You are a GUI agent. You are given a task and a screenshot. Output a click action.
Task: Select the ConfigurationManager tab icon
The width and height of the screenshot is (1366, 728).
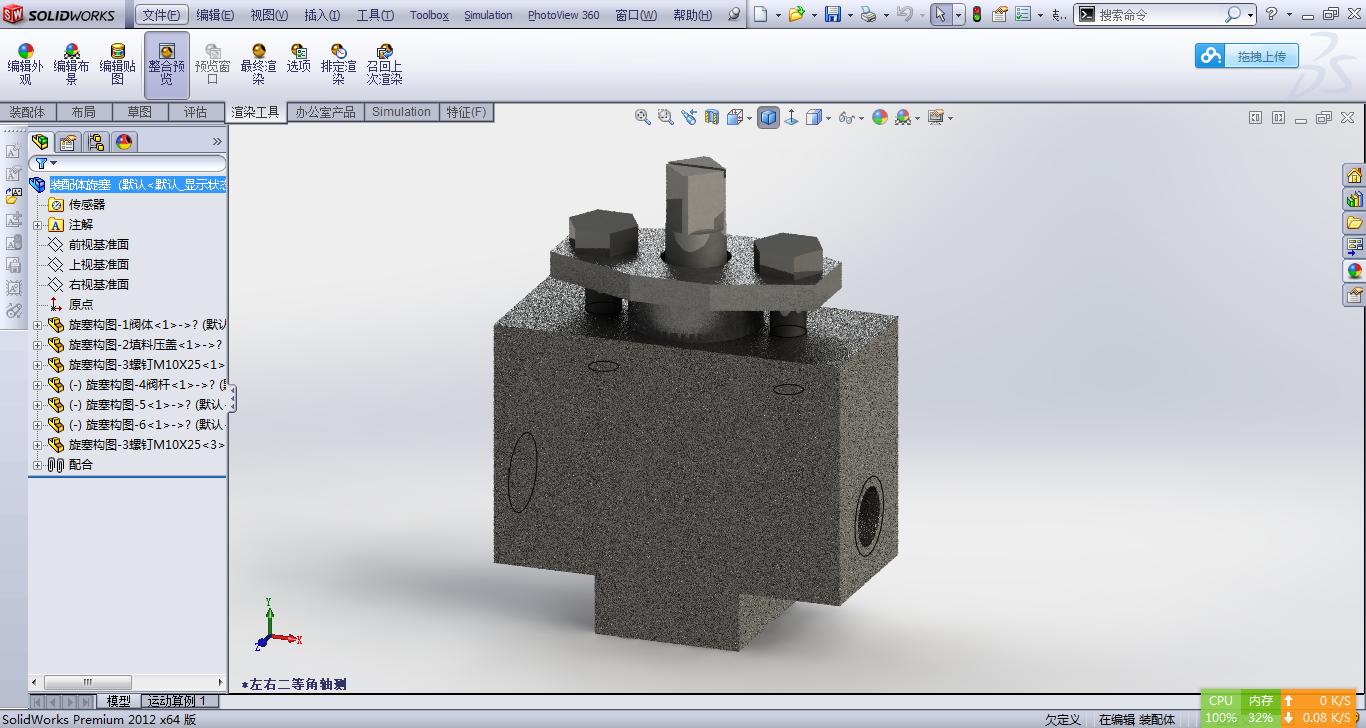pos(96,142)
